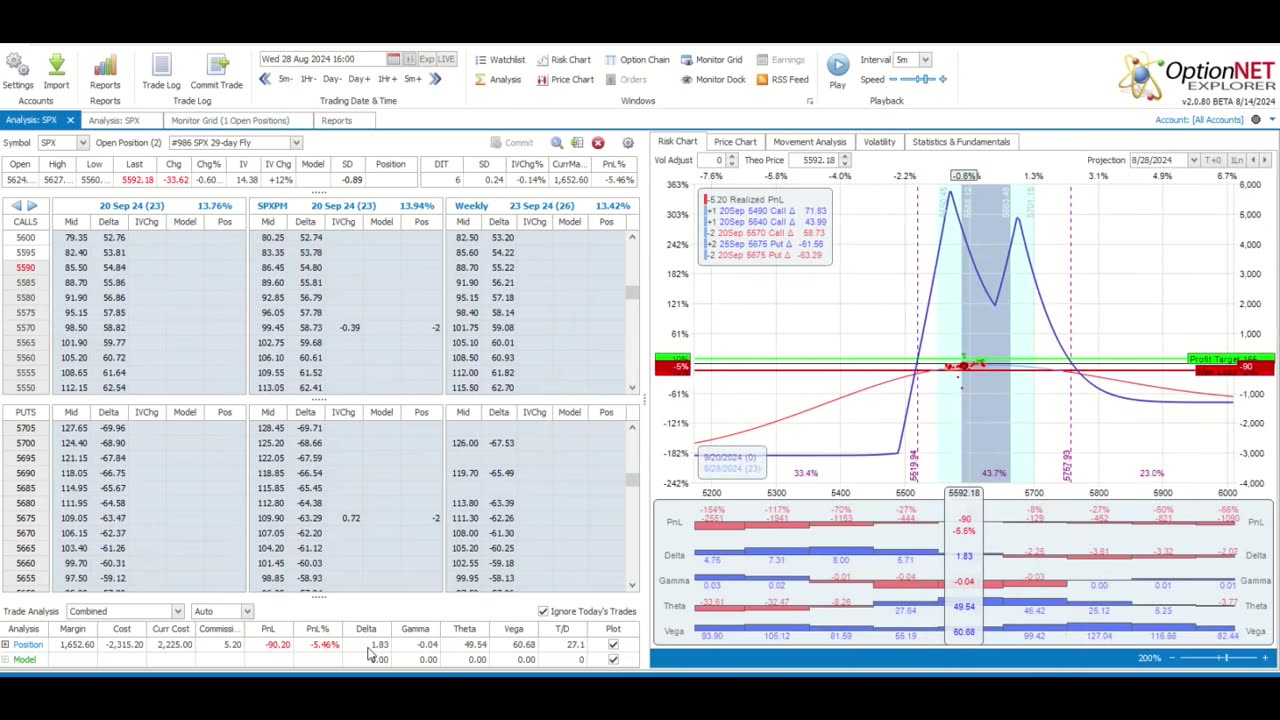This screenshot has width=1280, height=720.
Task: Toggle the LIVE mode button
Action: point(445,59)
